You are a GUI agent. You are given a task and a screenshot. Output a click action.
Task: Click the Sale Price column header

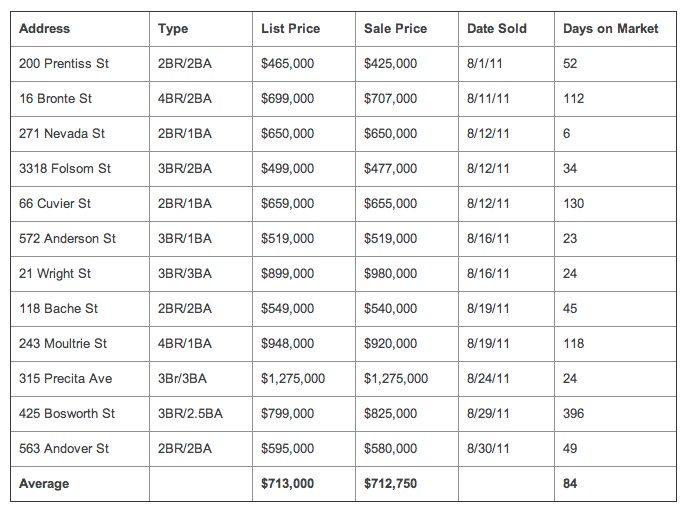(x=393, y=29)
